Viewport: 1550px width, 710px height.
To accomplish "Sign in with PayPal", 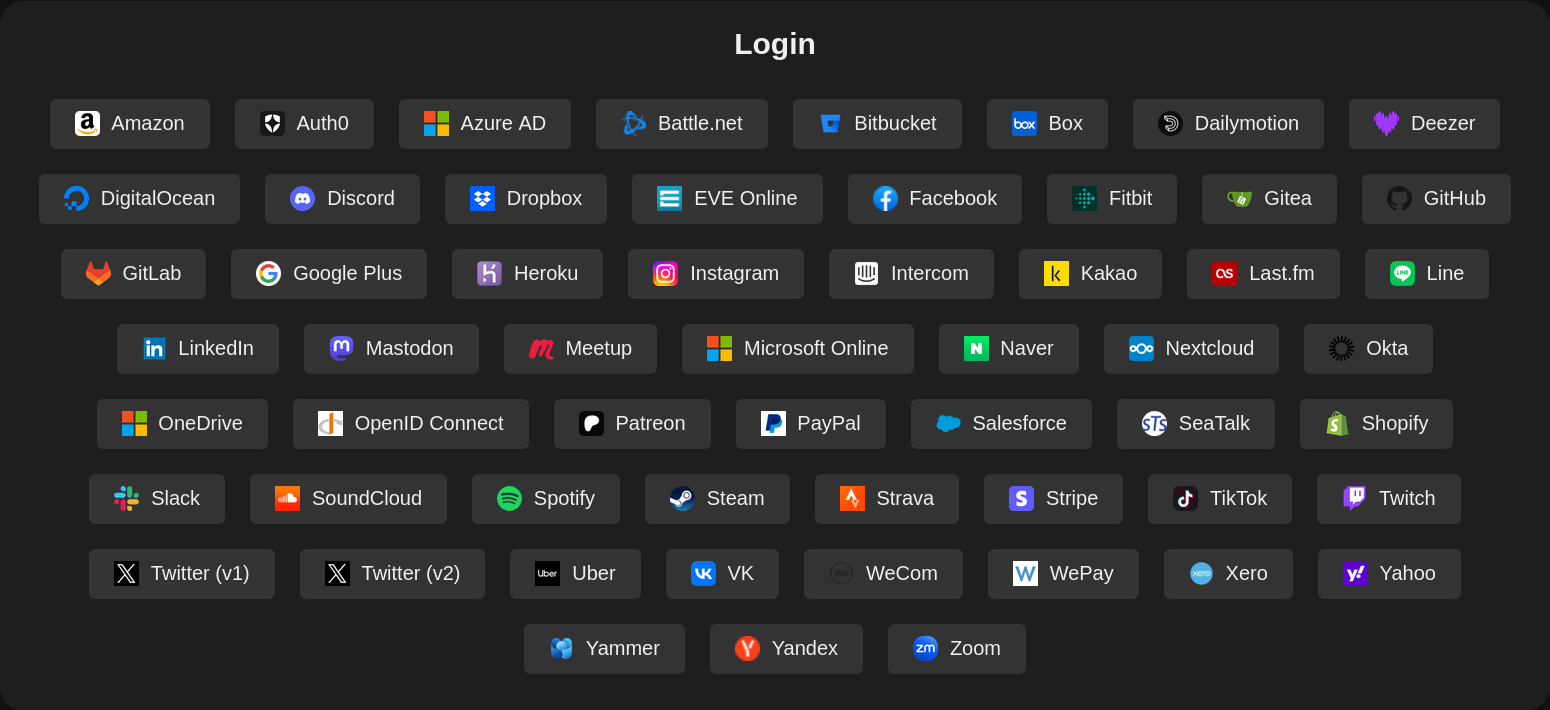I will click(811, 424).
